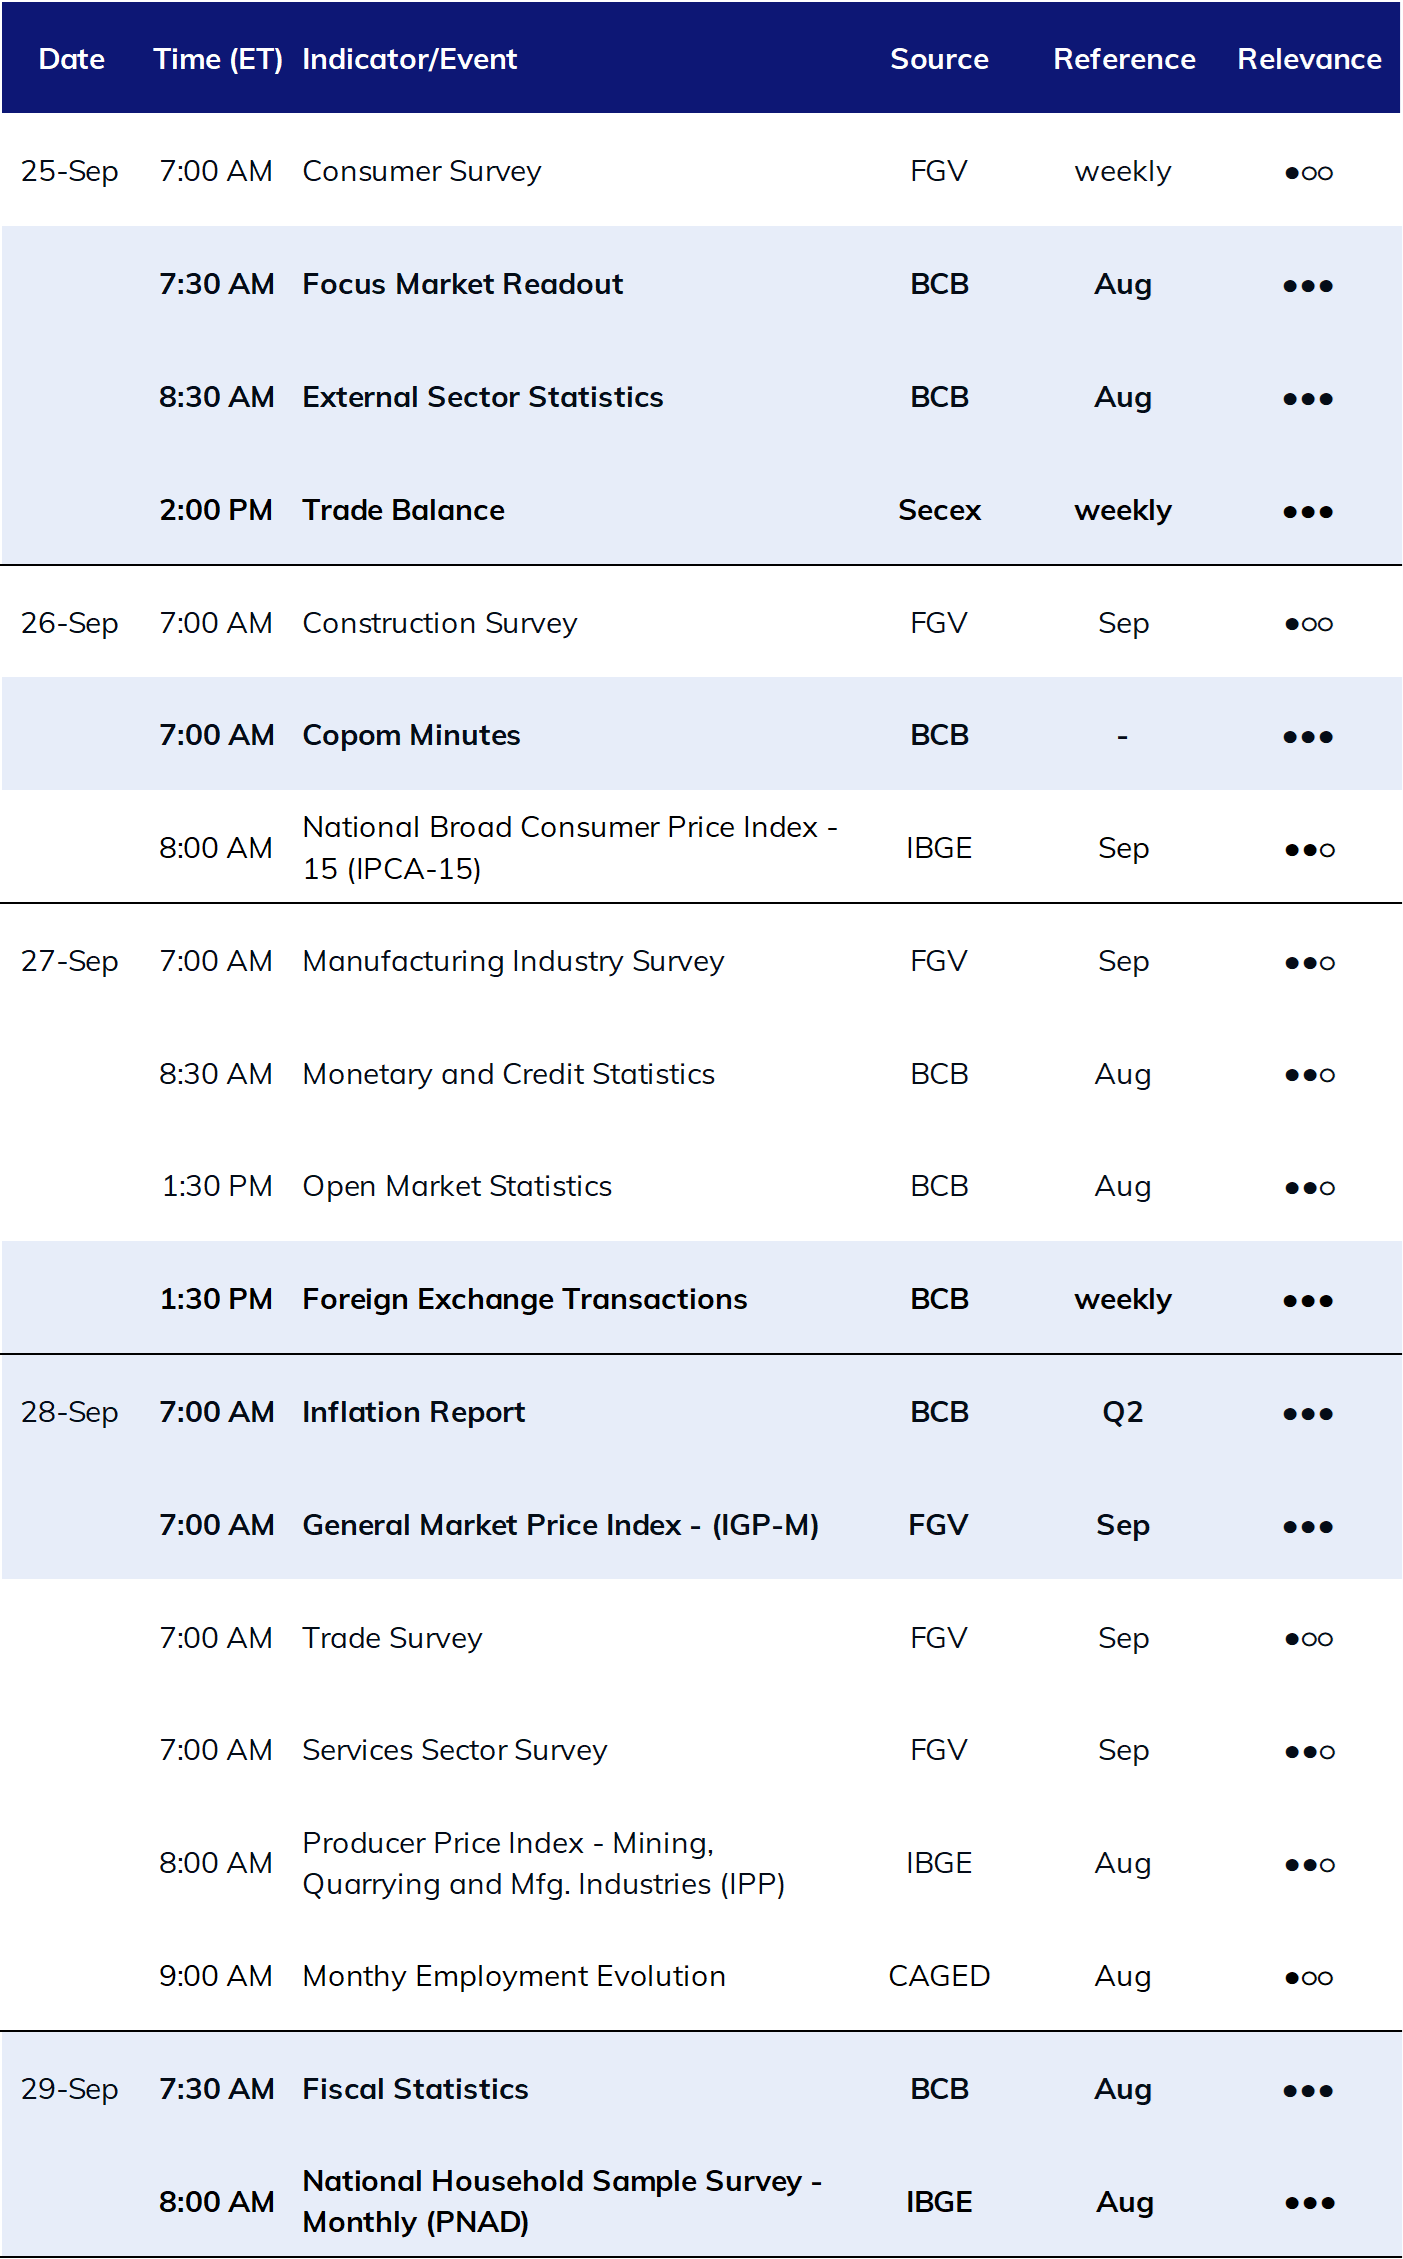
Task: Click relevance dots for Inflation Report
Action: click(x=1309, y=1414)
